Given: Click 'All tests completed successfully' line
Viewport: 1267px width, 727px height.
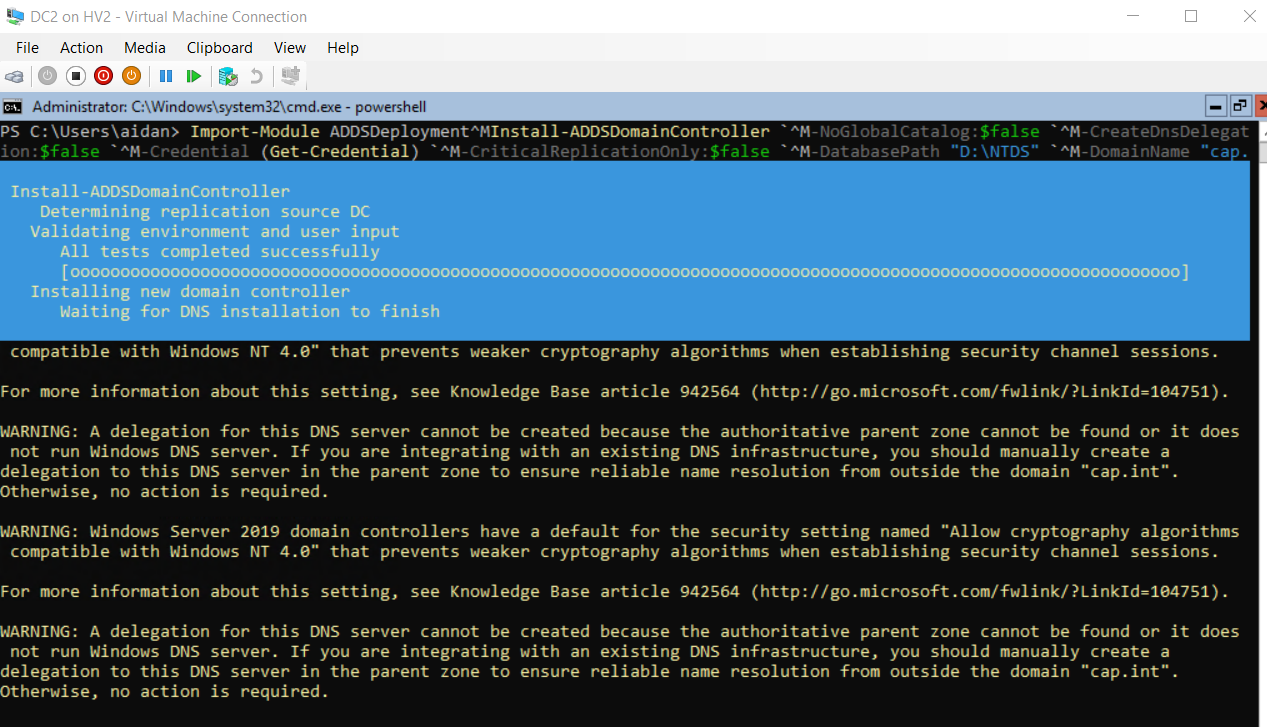Looking at the screenshot, I should click(220, 252).
